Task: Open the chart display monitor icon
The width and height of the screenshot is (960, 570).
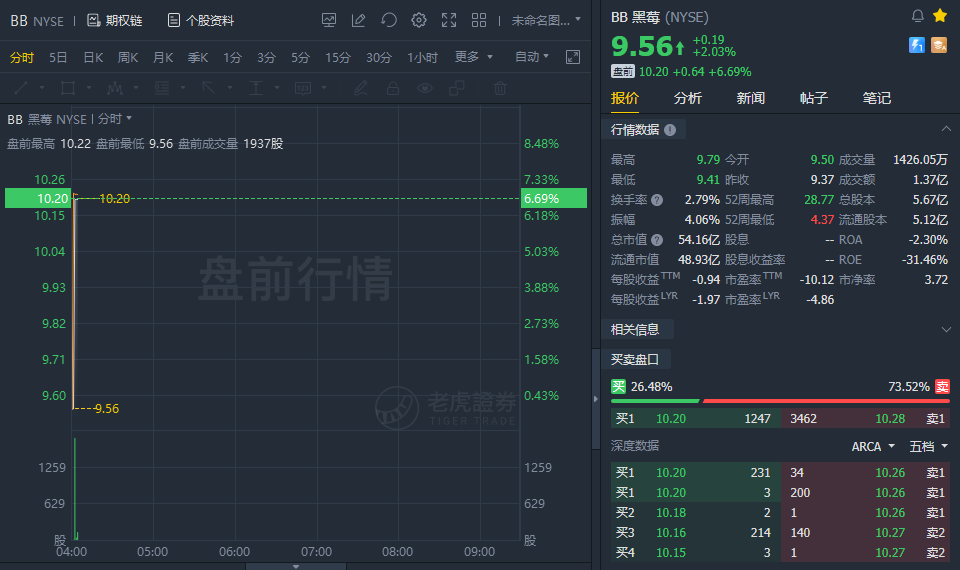Action: (x=329, y=20)
